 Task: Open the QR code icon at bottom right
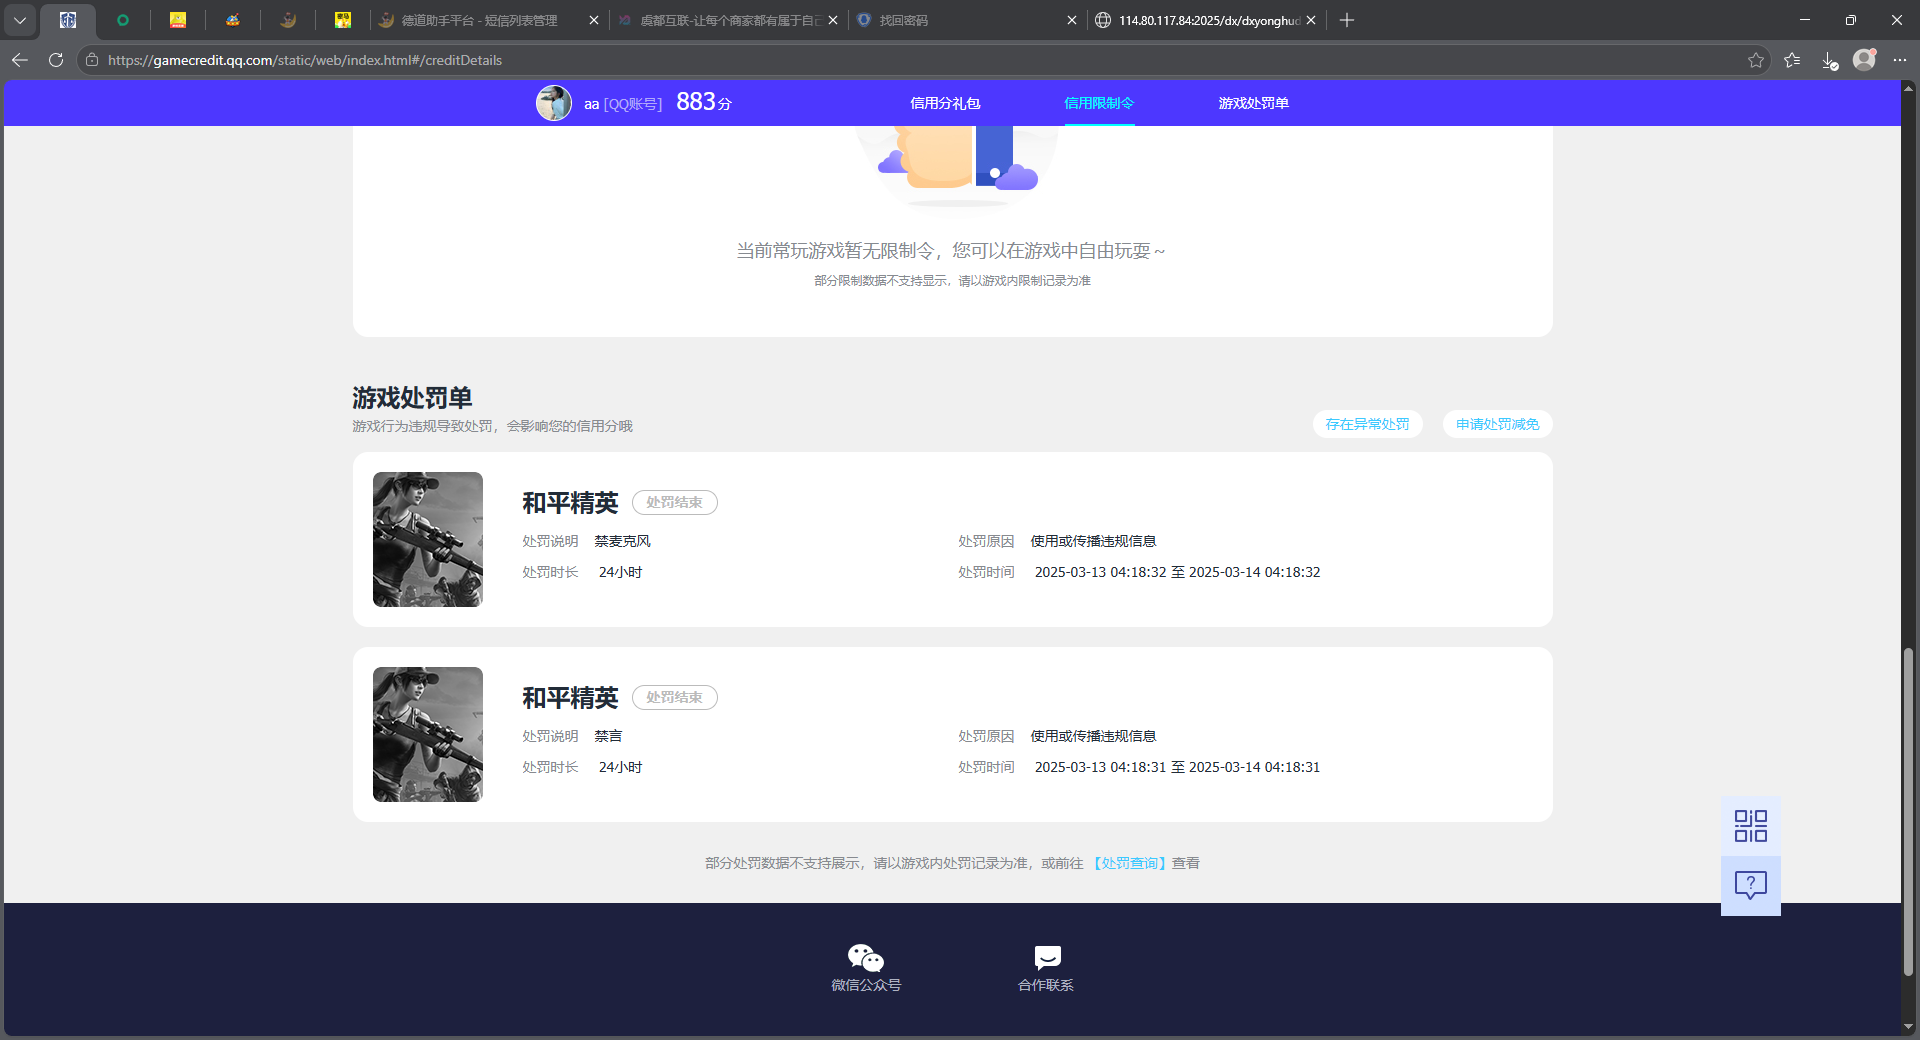click(x=1749, y=825)
